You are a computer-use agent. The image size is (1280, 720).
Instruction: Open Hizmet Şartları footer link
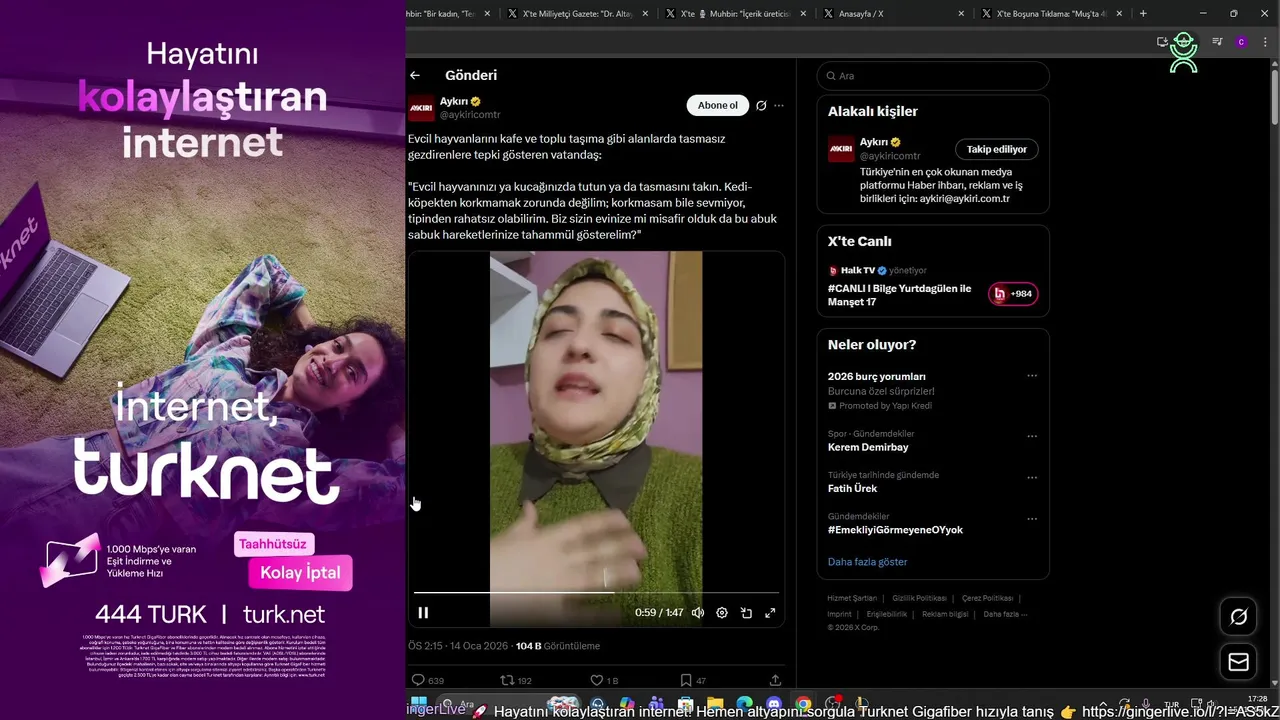pyautogui.click(x=852, y=598)
